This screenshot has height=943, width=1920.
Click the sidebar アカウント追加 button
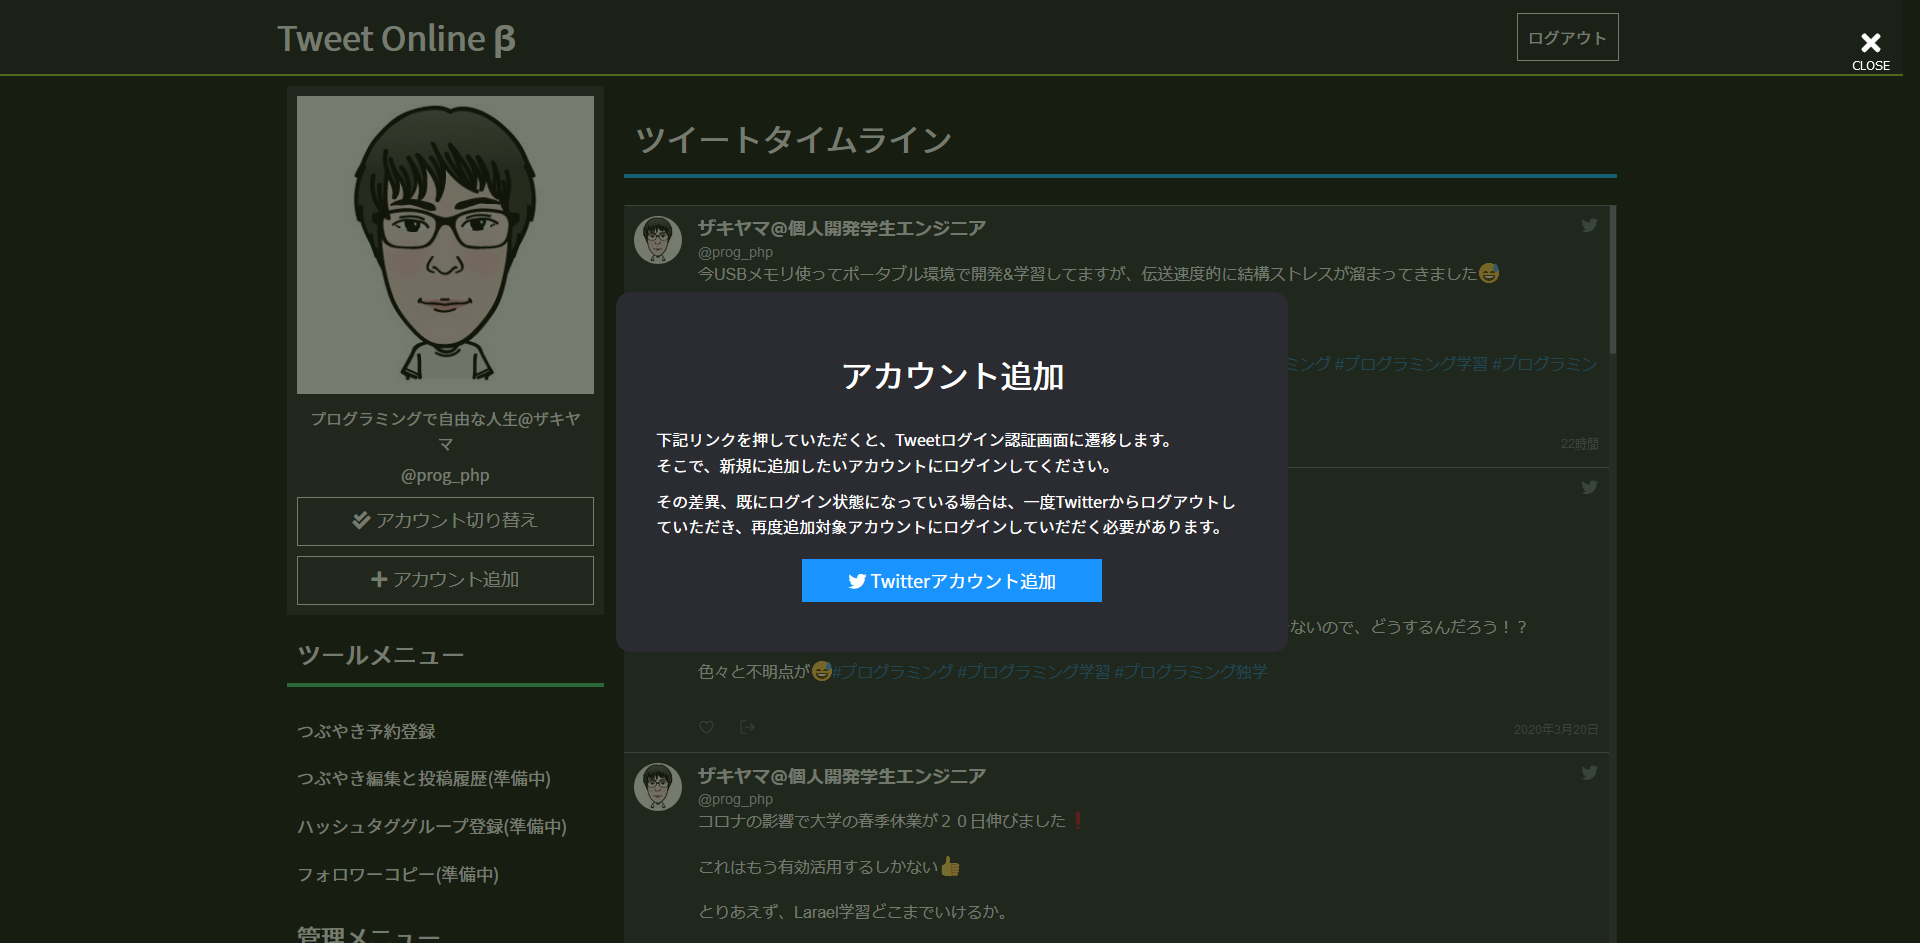tap(445, 580)
